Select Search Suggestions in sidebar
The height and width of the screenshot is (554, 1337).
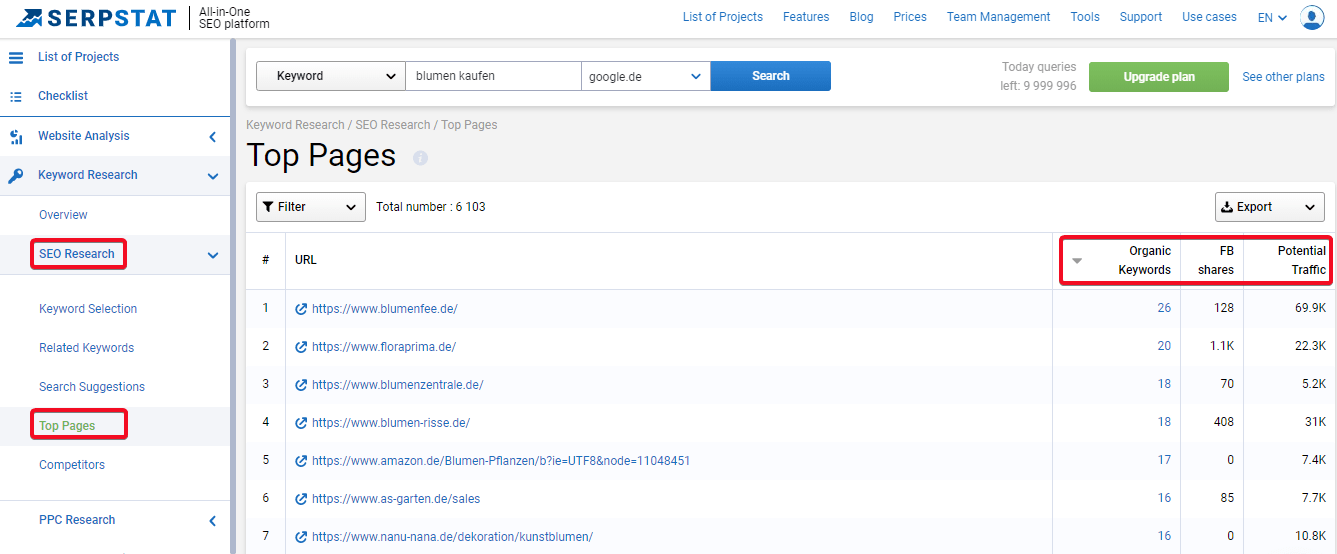pyautogui.click(x=92, y=387)
